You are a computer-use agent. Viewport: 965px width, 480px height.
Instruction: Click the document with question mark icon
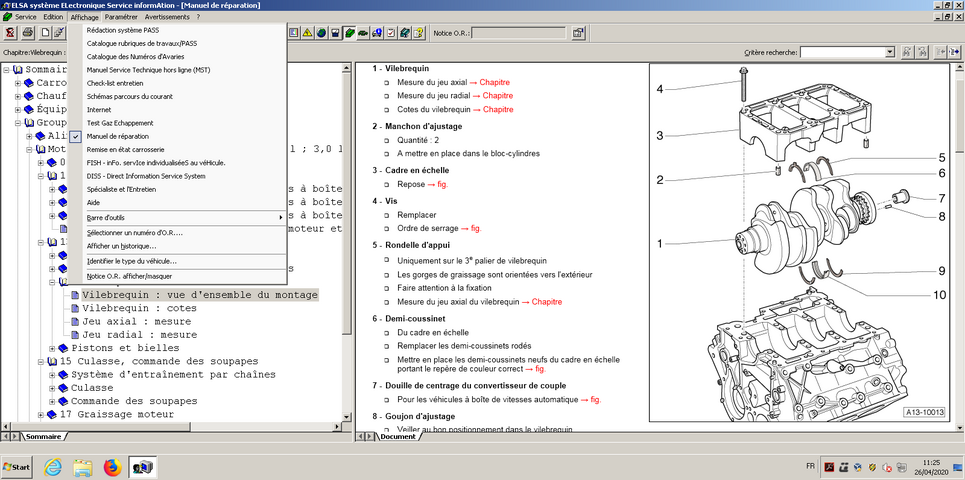(x=419, y=33)
